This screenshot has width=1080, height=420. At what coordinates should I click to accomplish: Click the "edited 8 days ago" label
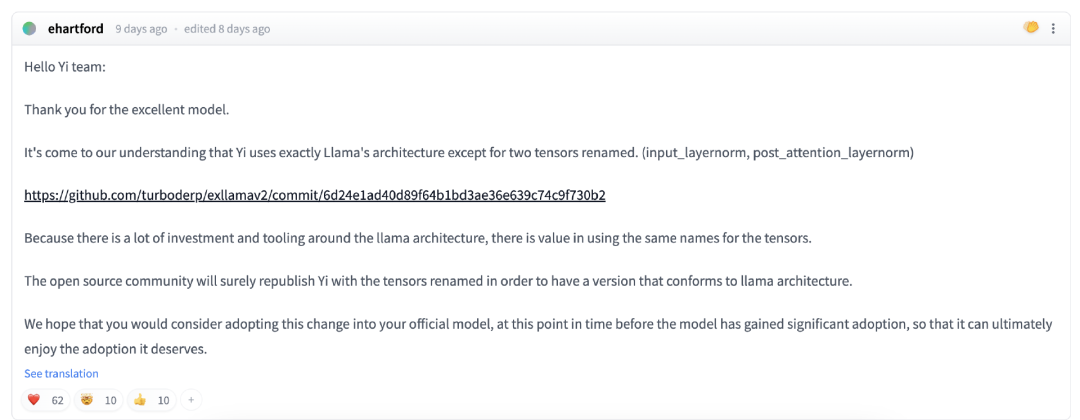coord(227,29)
